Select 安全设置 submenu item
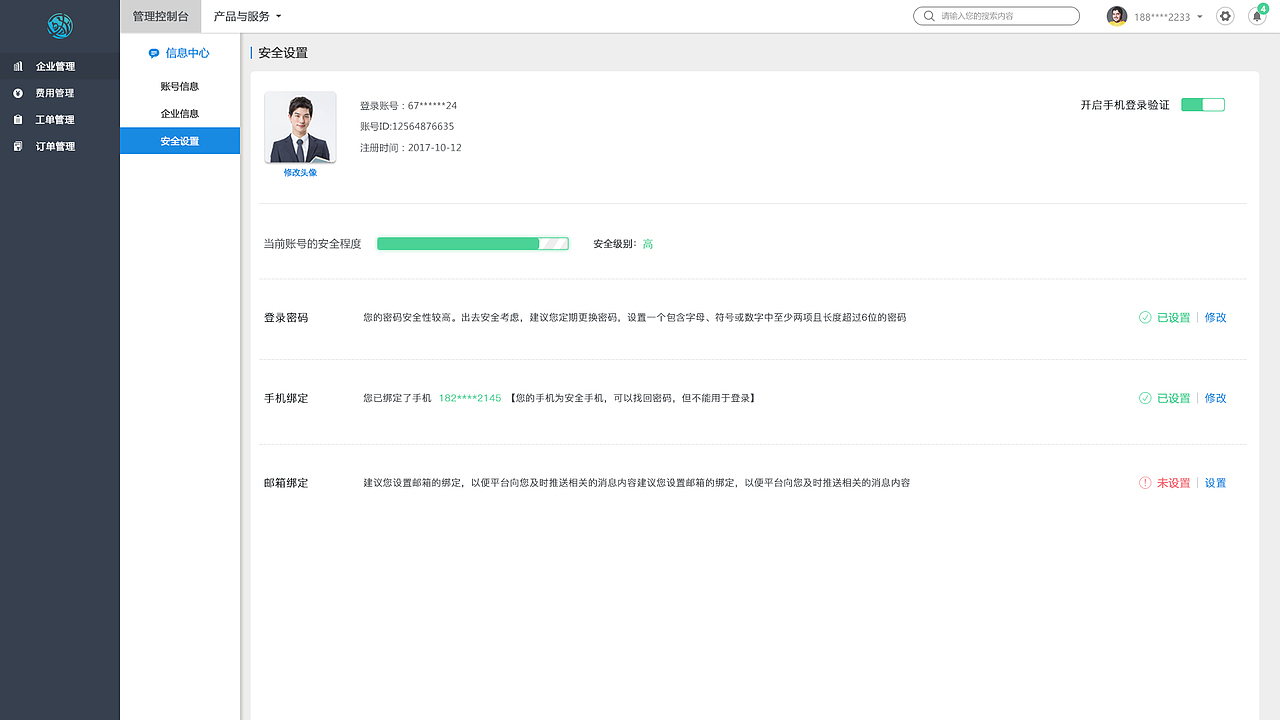The width and height of the screenshot is (1280, 720). click(180, 141)
